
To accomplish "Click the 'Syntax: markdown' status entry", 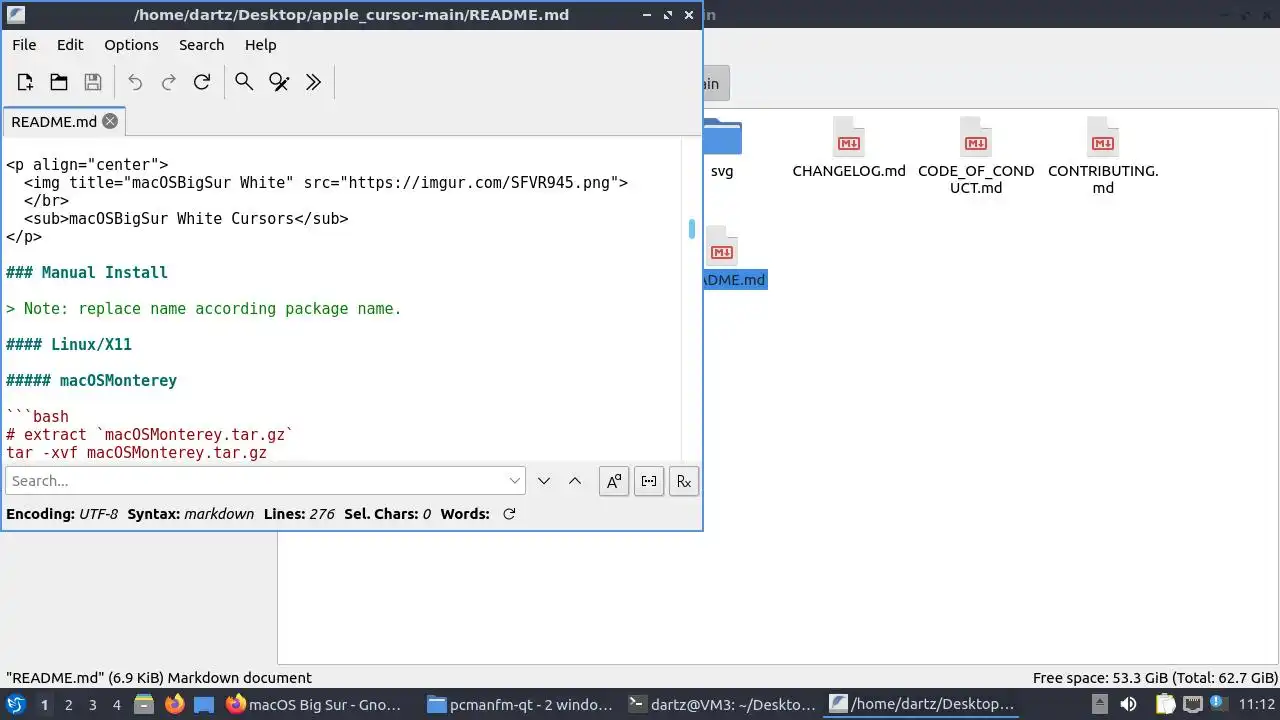I will point(191,514).
